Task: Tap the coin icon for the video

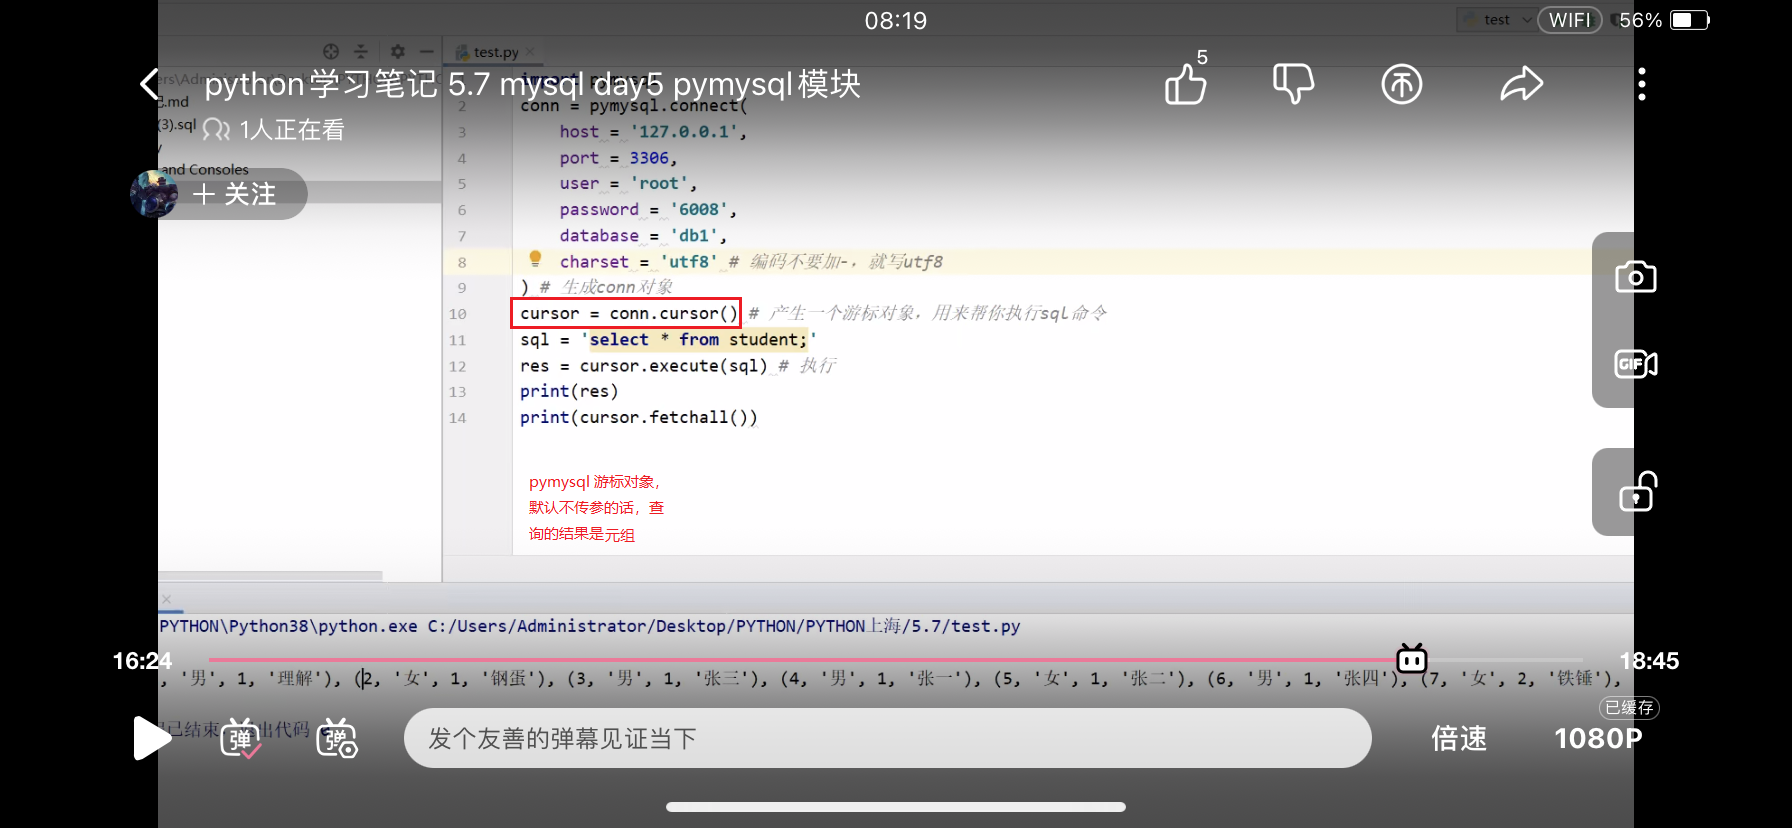Action: pos(1402,84)
